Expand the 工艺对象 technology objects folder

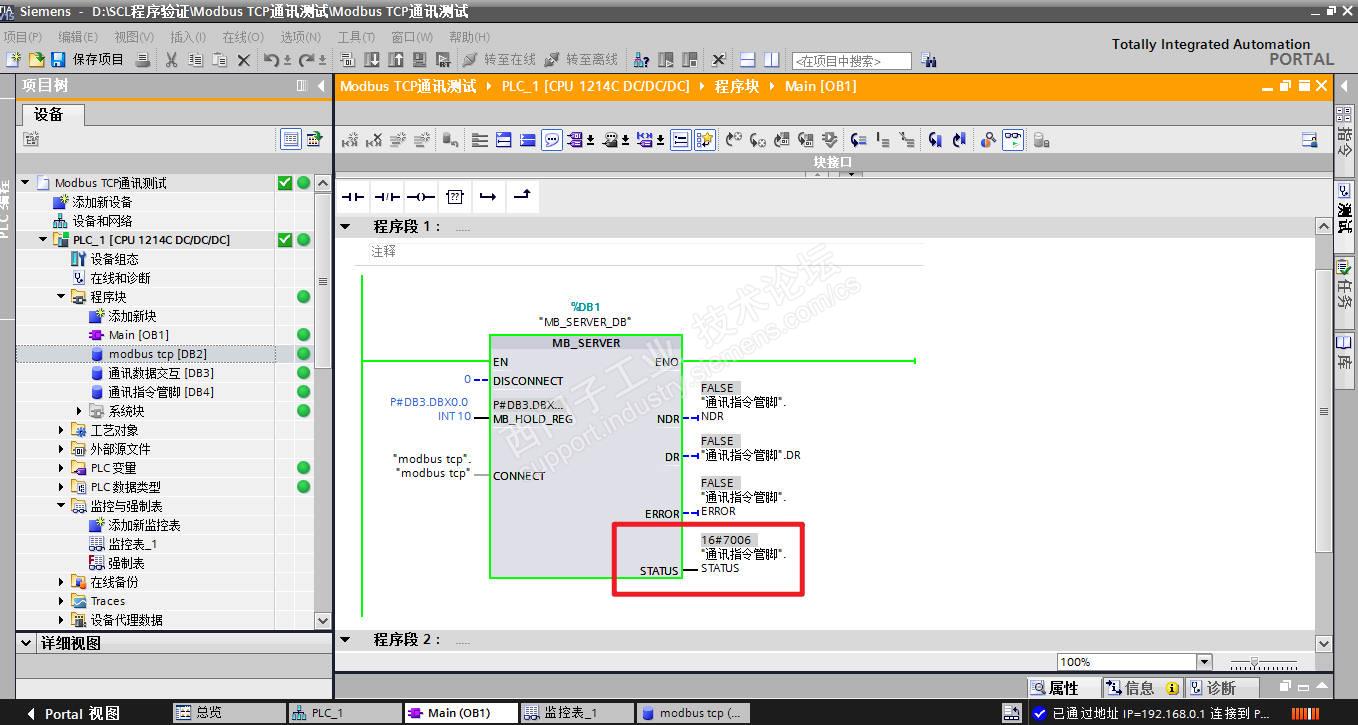pos(61,430)
